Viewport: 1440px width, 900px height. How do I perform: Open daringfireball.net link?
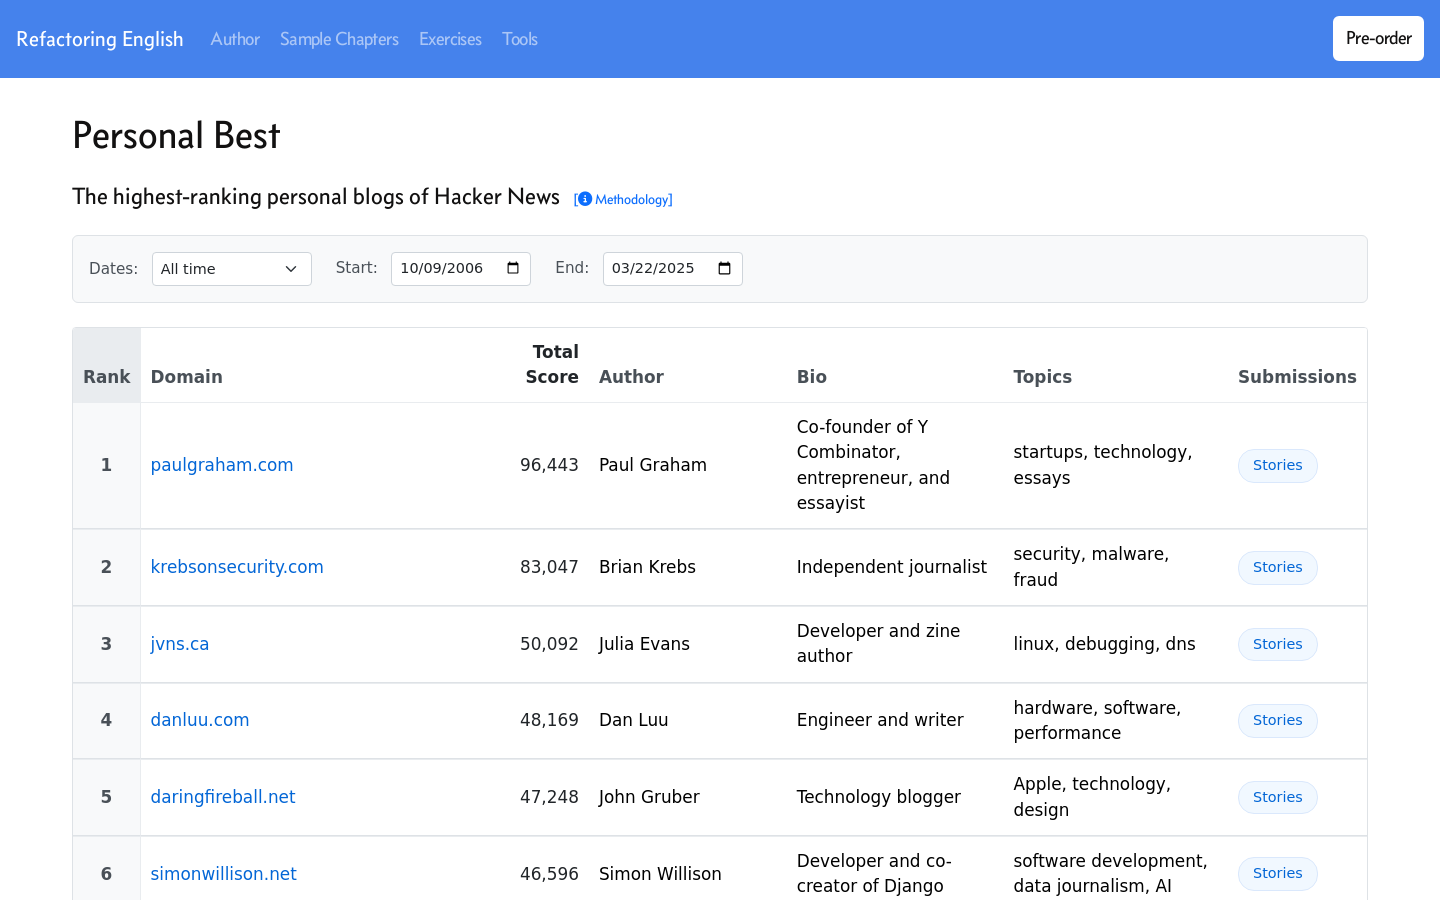tap(223, 797)
